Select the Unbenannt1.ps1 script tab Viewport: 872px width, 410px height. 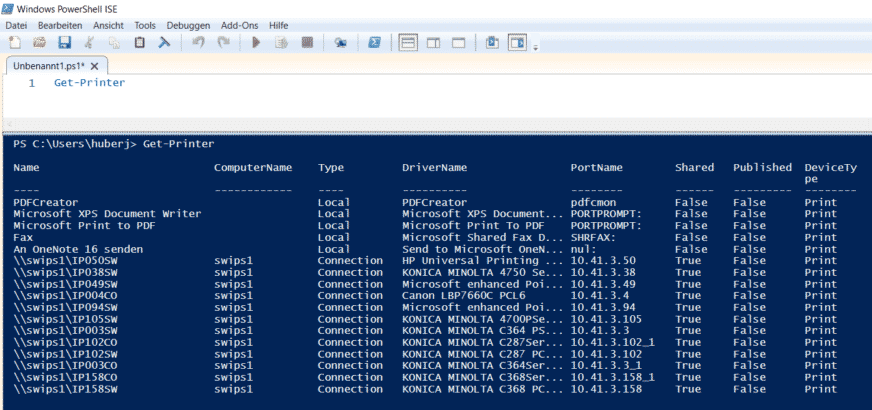(48, 66)
